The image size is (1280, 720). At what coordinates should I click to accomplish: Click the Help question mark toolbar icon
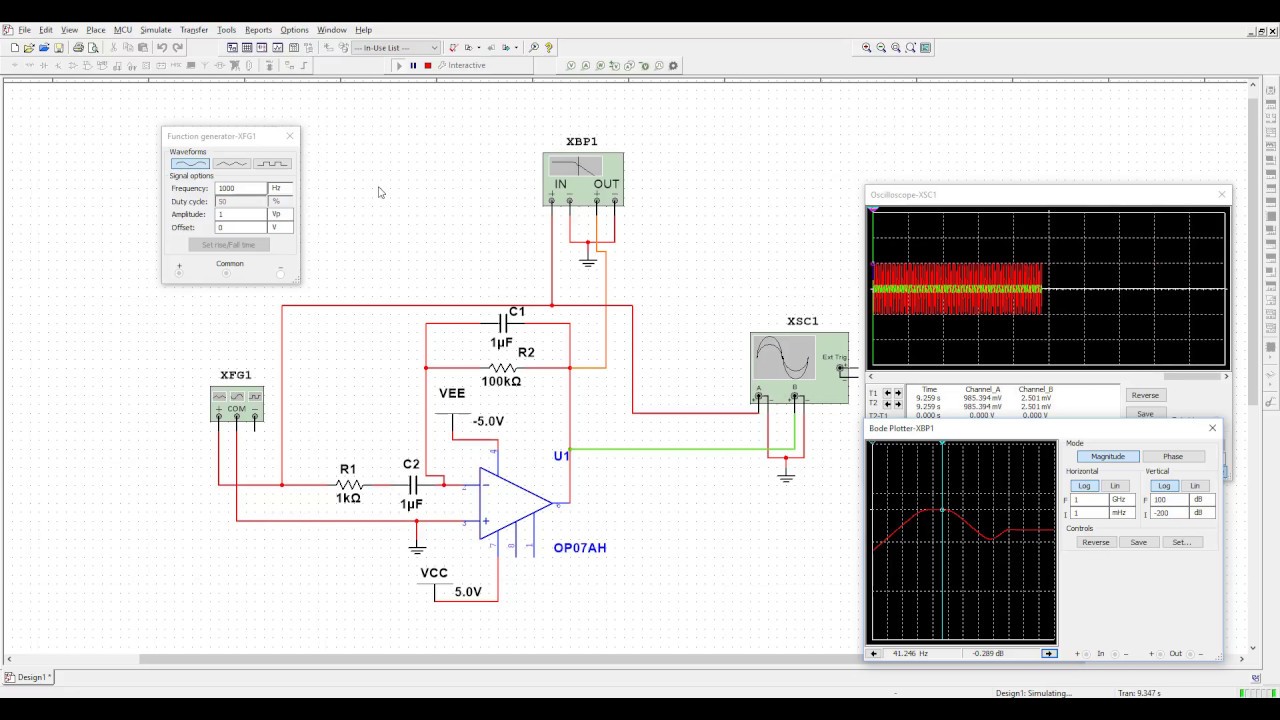(x=549, y=48)
